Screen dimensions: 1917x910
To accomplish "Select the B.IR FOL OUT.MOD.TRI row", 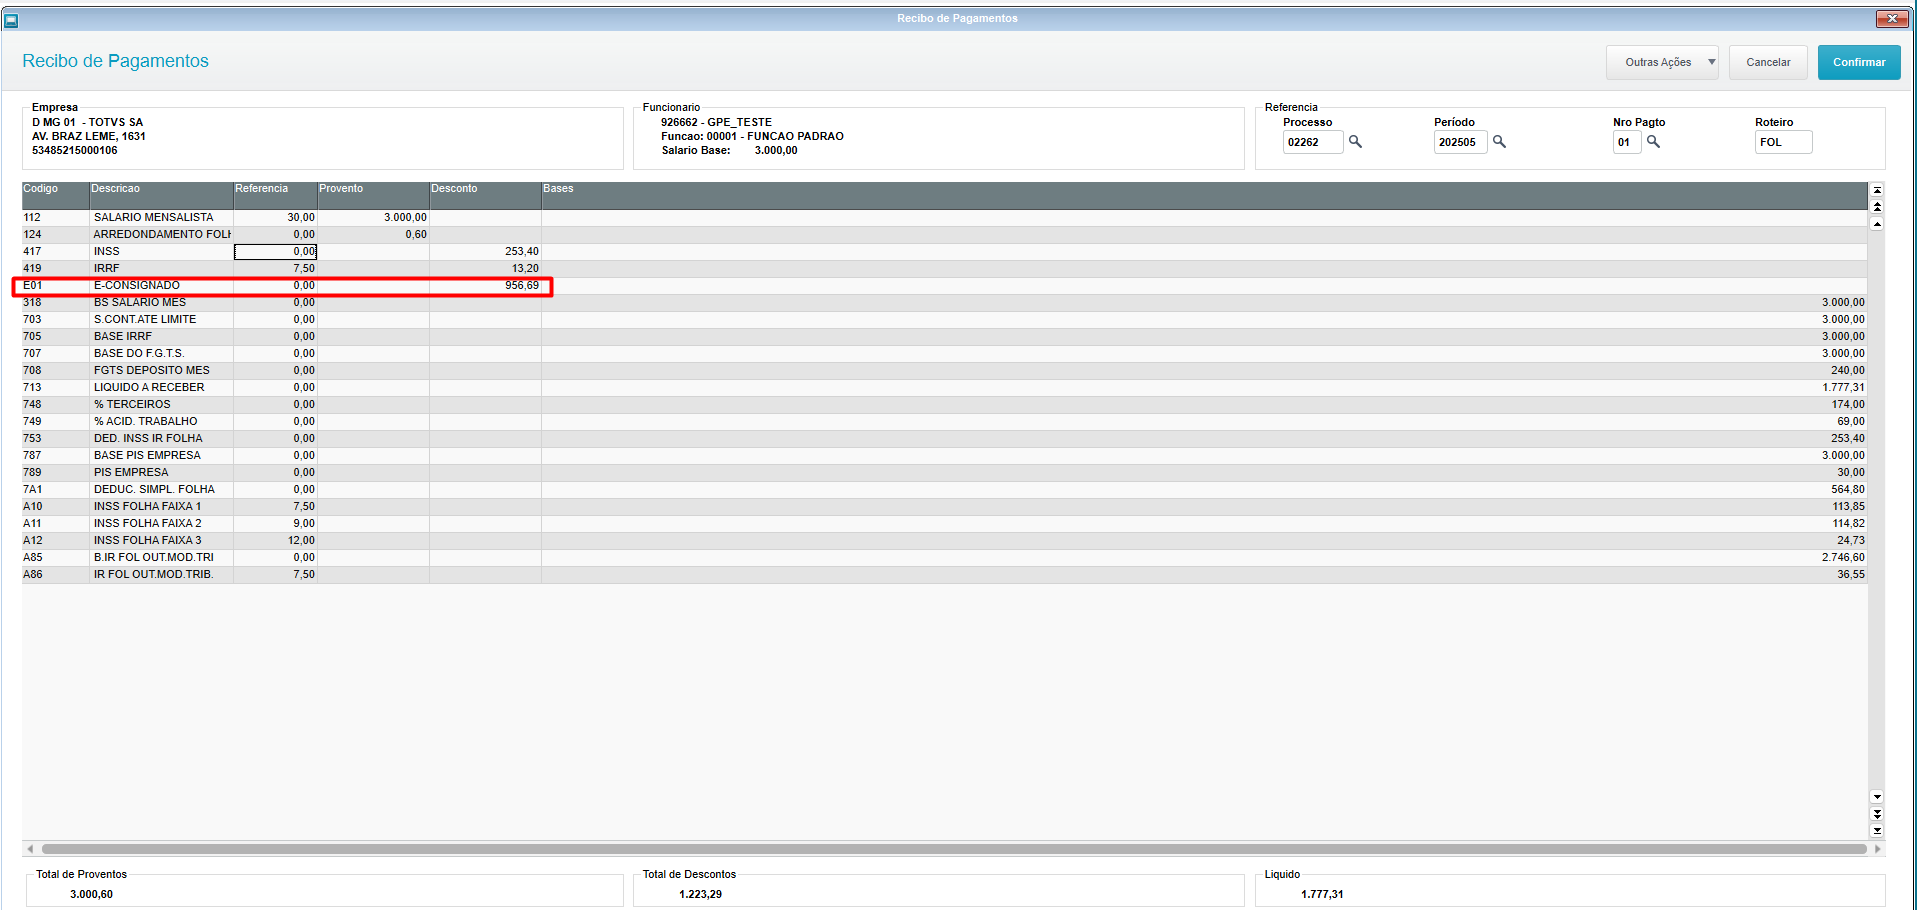I will coord(944,557).
